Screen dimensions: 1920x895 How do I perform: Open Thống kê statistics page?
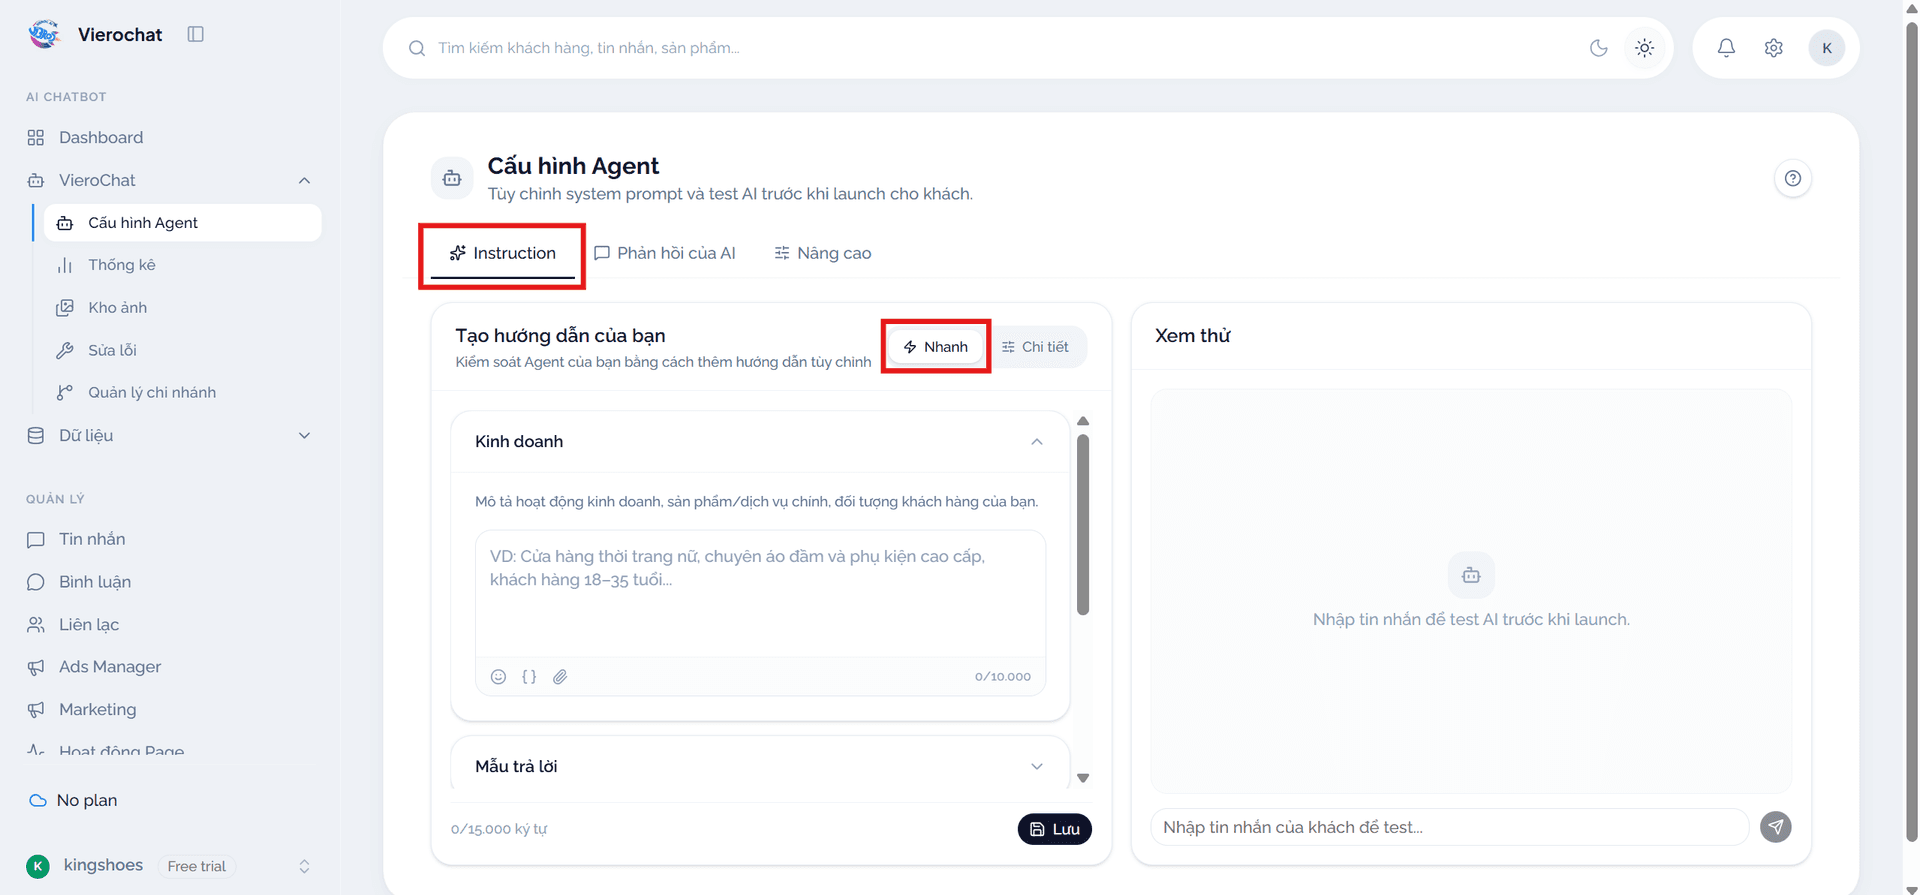pyautogui.click(x=182, y=265)
